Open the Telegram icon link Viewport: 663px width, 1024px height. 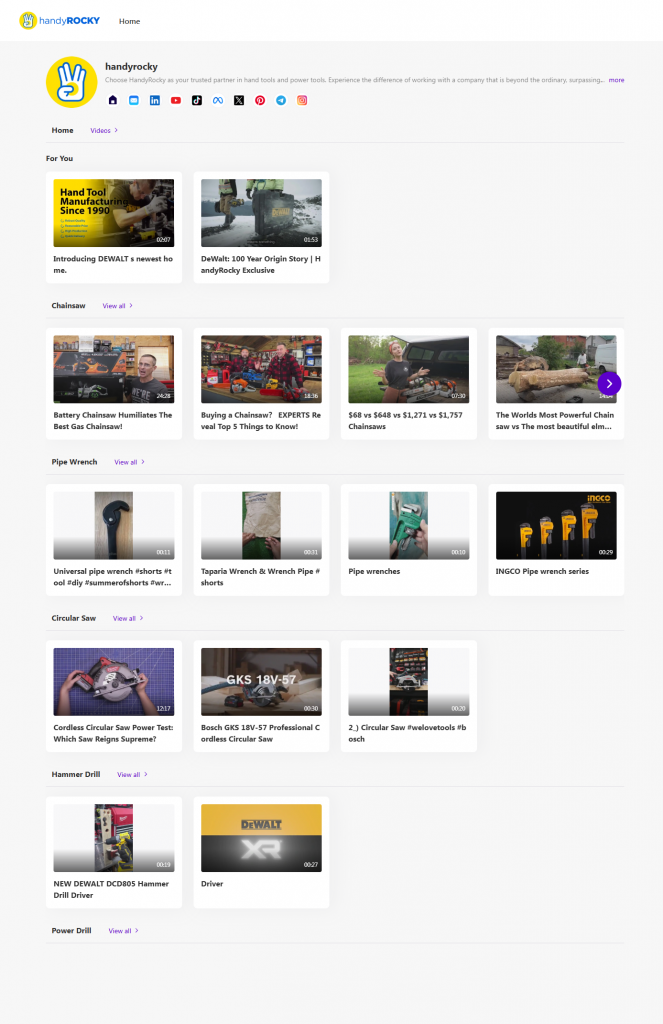point(281,100)
